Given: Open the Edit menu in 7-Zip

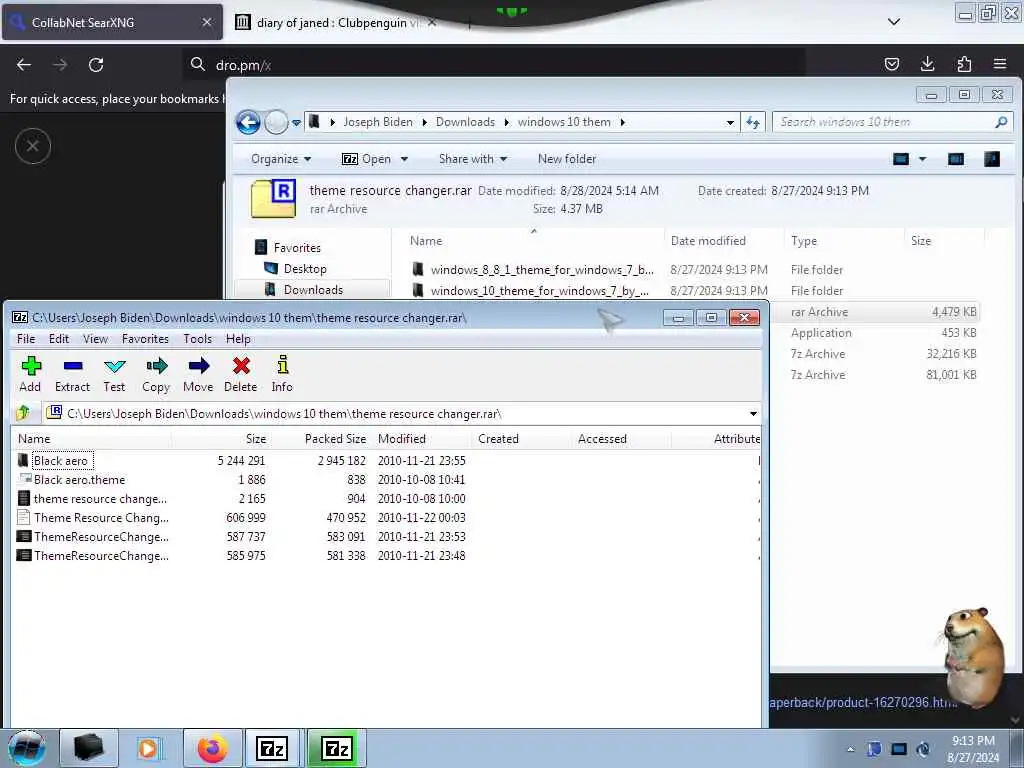Looking at the screenshot, I should (x=59, y=339).
